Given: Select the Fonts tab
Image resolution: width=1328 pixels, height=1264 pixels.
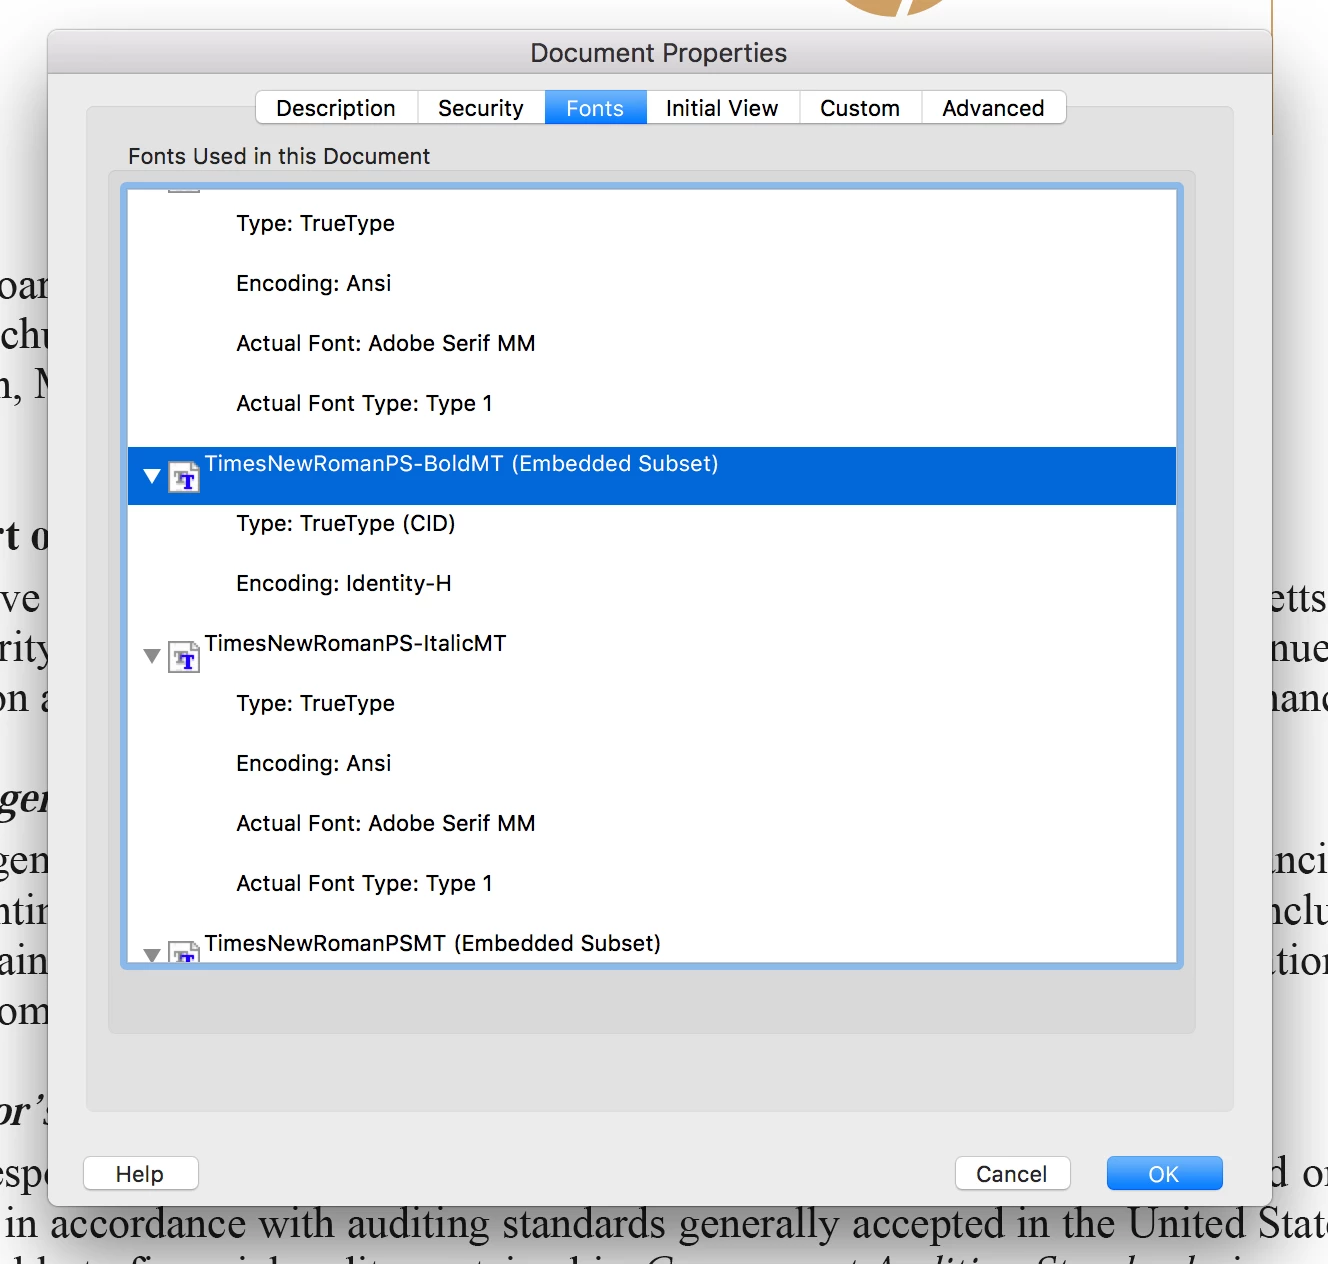Looking at the screenshot, I should point(595,108).
